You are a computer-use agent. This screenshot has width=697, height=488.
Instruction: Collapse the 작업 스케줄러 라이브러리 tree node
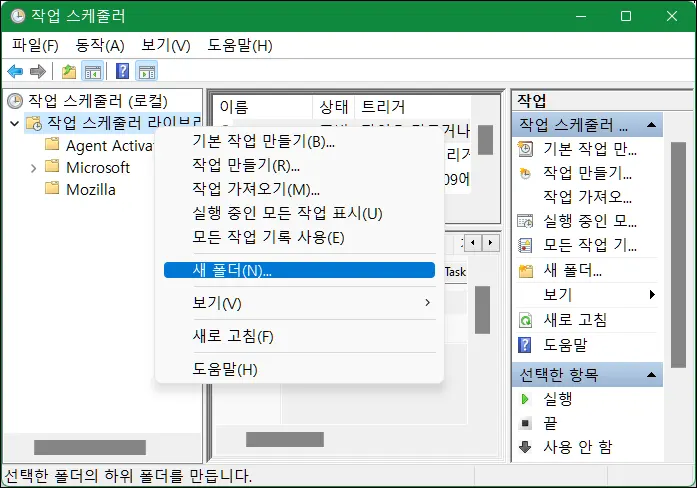click(14, 123)
